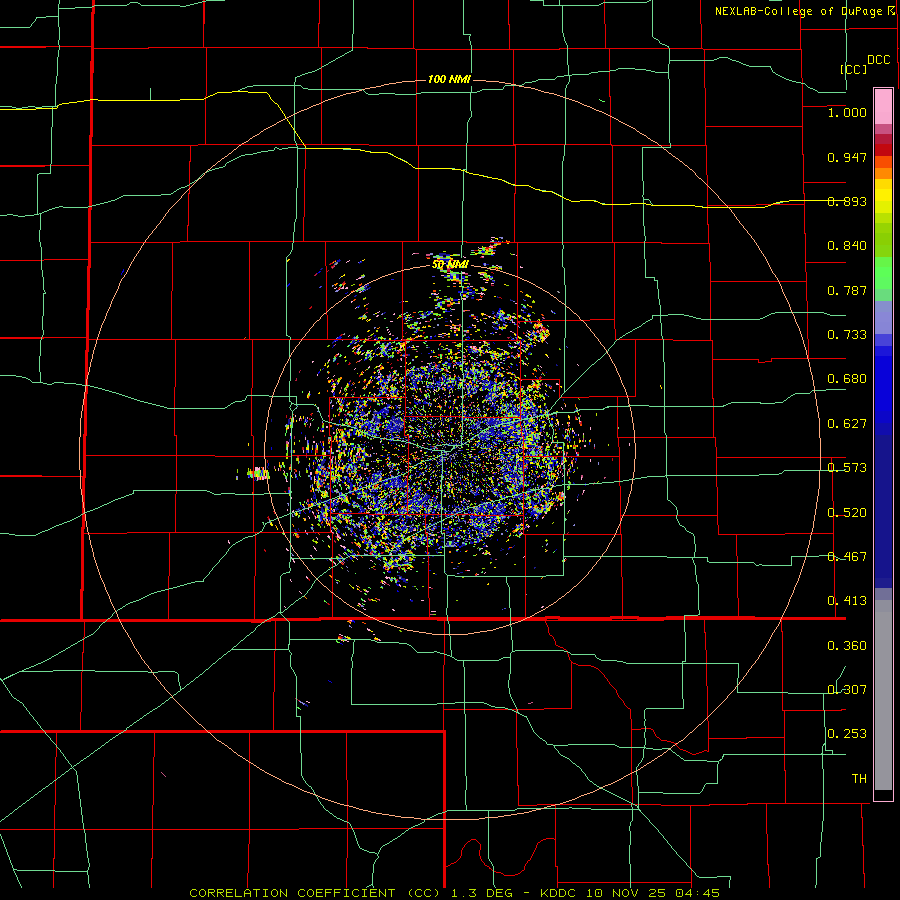The height and width of the screenshot is (900, 900).
Task: Click the gray segment of the color bar
Action: 883,695
